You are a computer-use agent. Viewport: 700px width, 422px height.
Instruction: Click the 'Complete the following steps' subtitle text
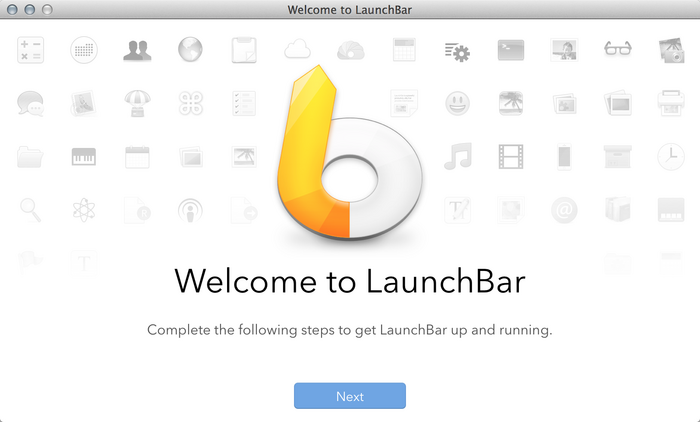(350, 330)
